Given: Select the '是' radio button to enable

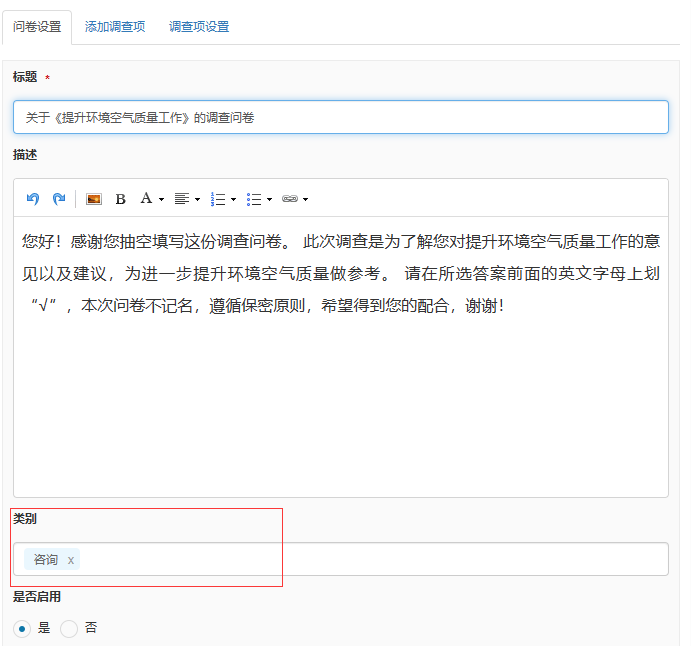Looking at the screenshot, I should (22, 629).
